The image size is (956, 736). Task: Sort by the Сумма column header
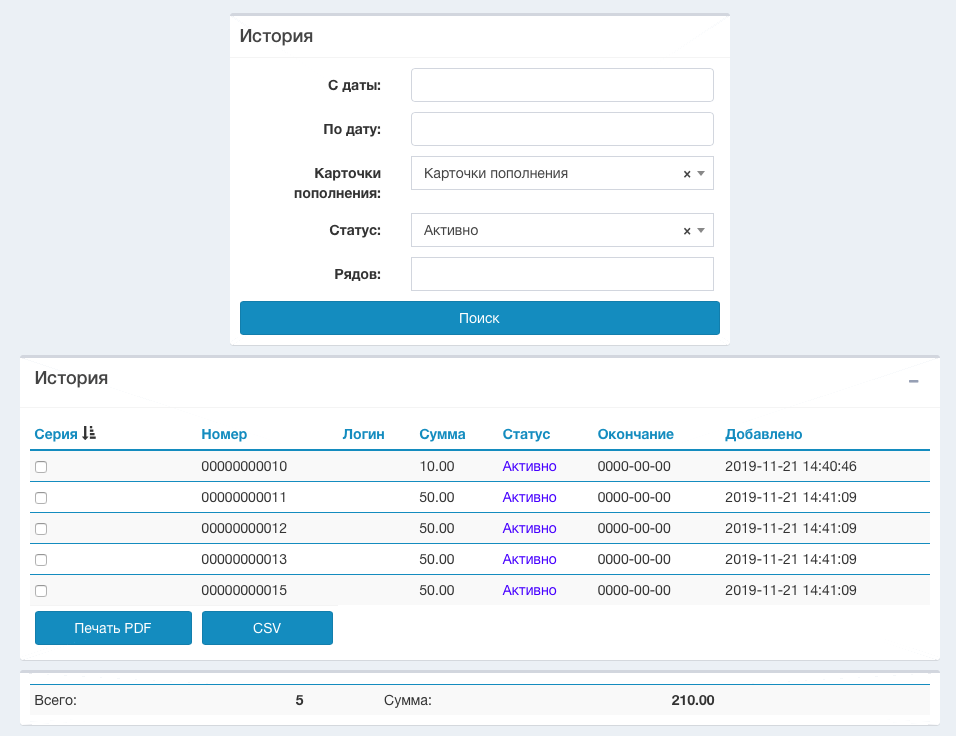(442, 434)
